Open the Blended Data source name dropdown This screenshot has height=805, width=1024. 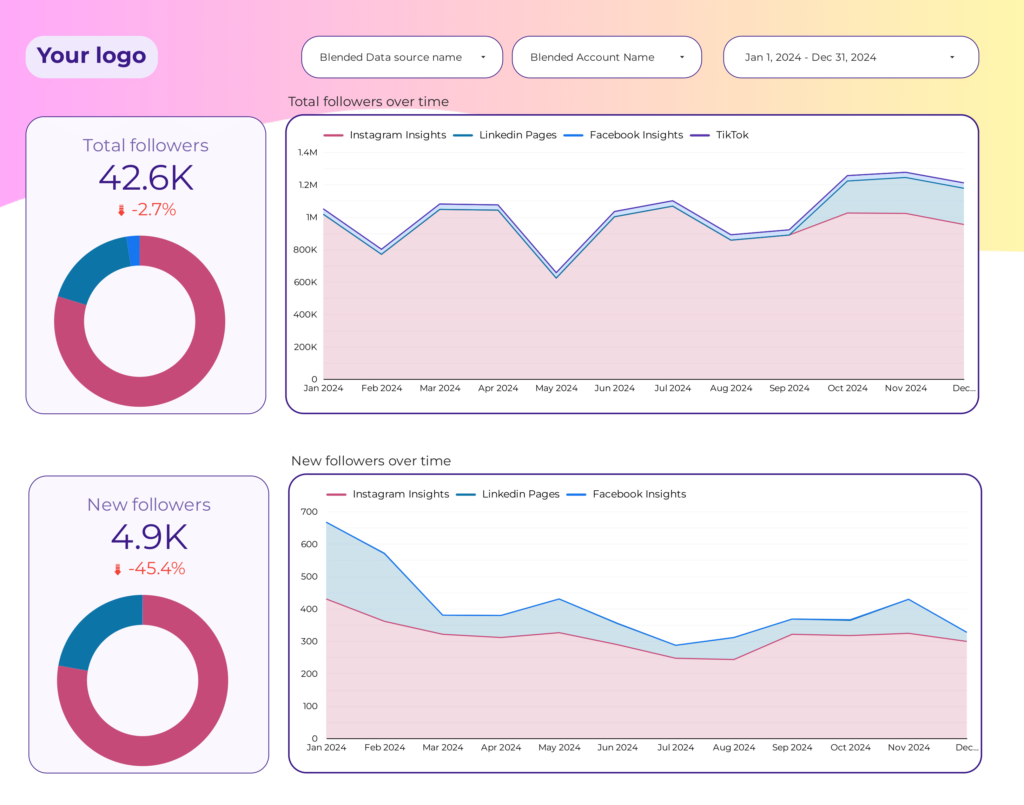402,57
